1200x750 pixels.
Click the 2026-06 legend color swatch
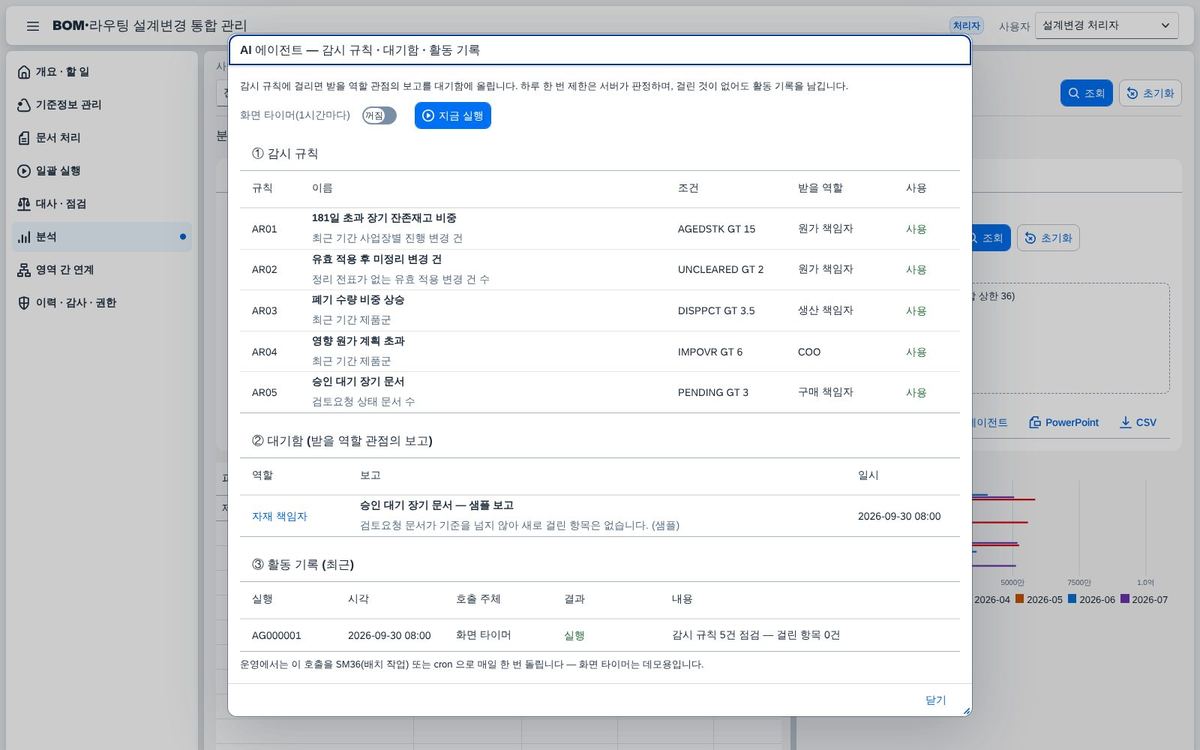[1072, 599]
